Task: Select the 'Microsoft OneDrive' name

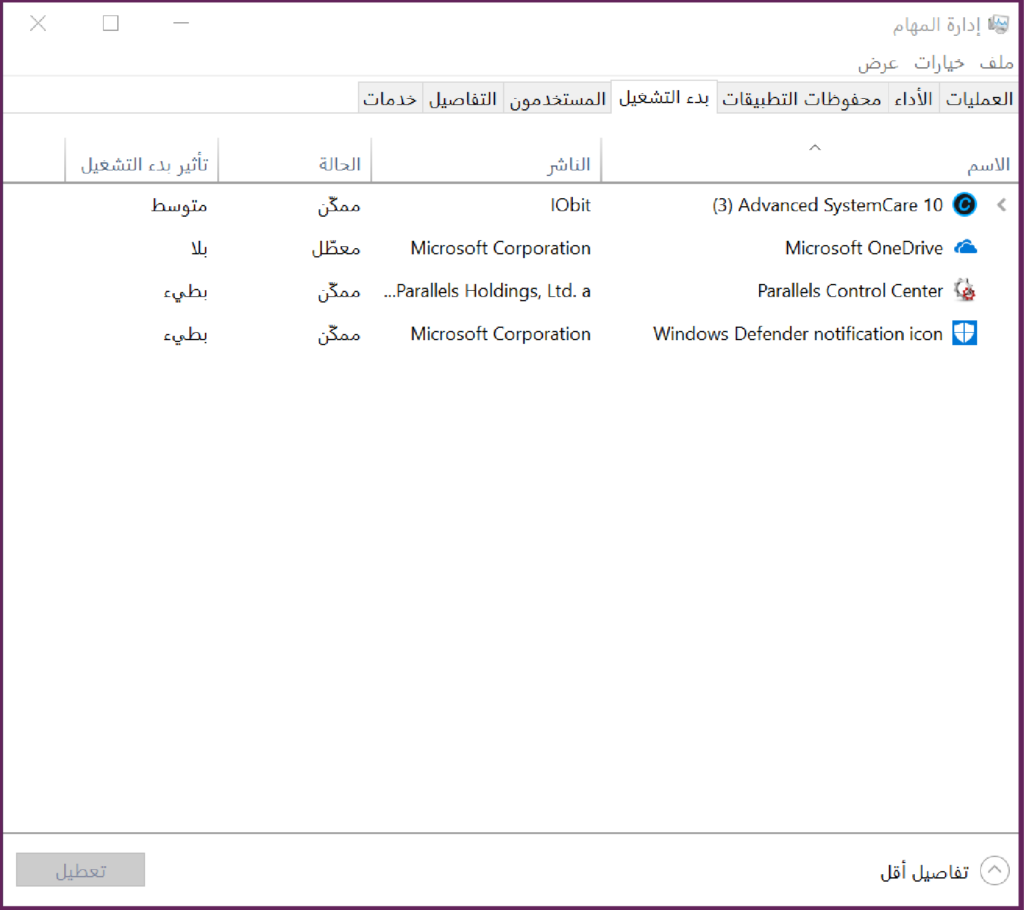Action: pos(864,248)
